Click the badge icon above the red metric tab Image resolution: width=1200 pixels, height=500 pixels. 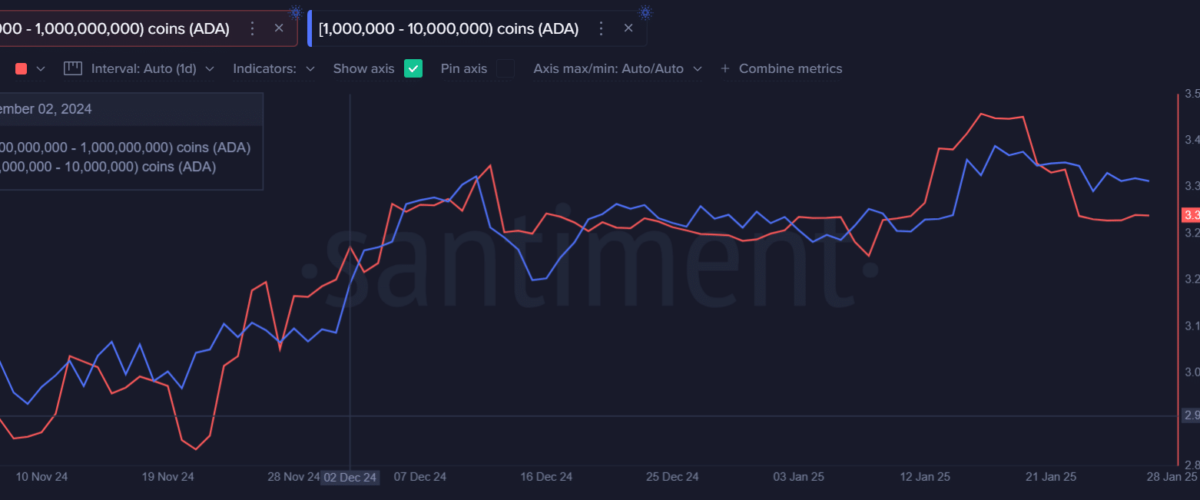coord(294,12)
